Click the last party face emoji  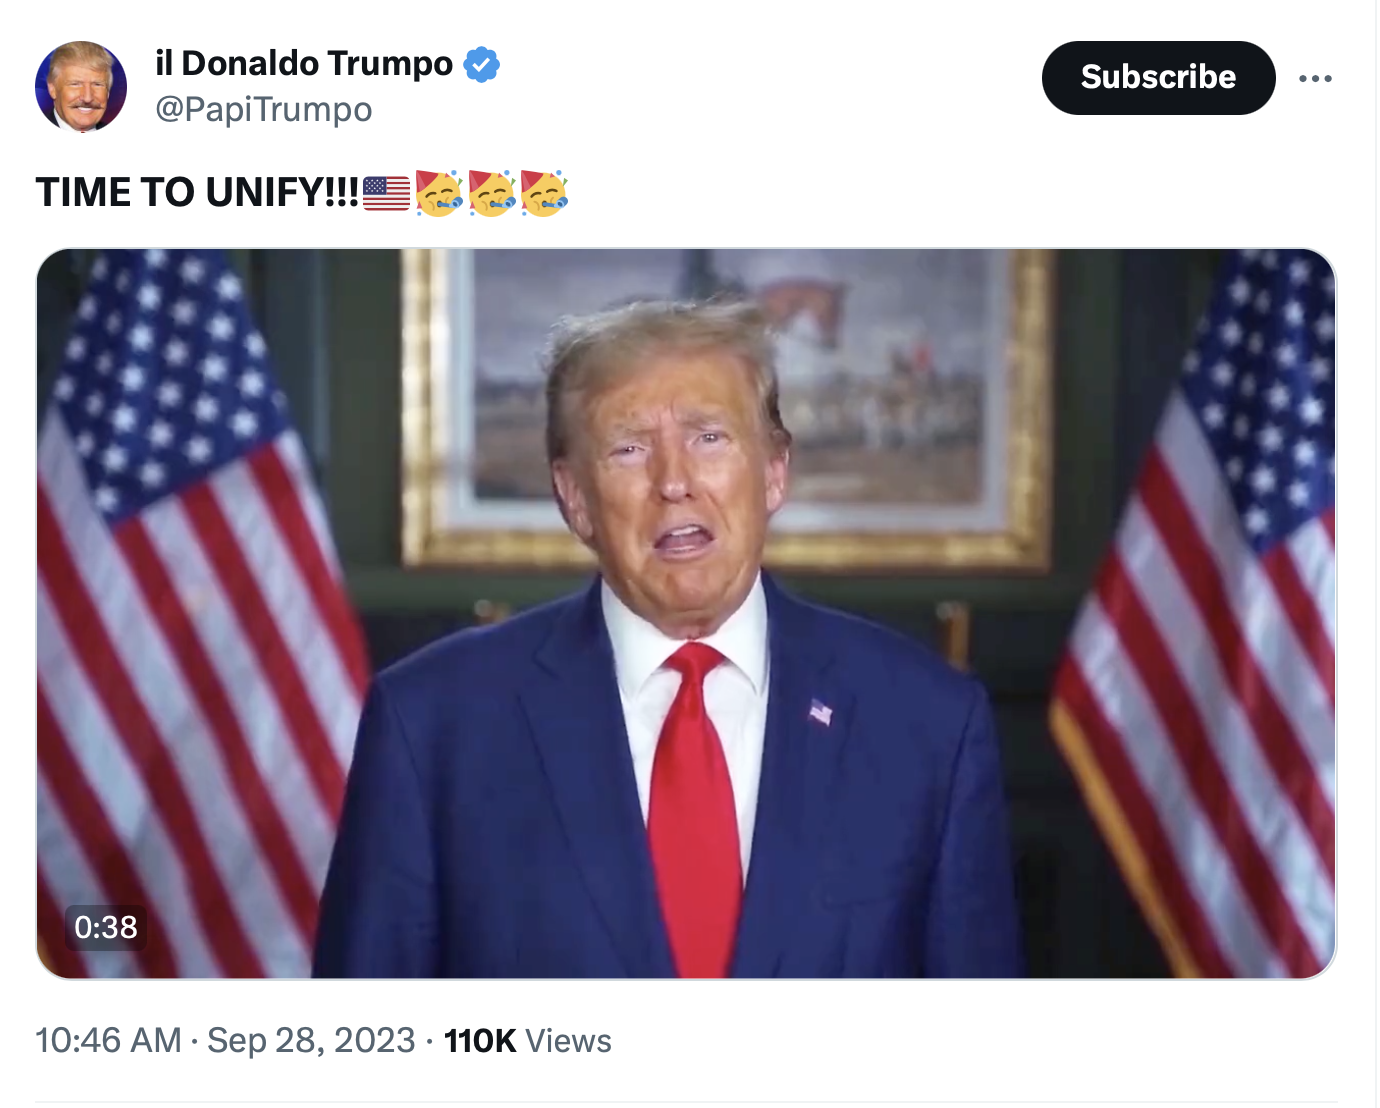[545, 193]
